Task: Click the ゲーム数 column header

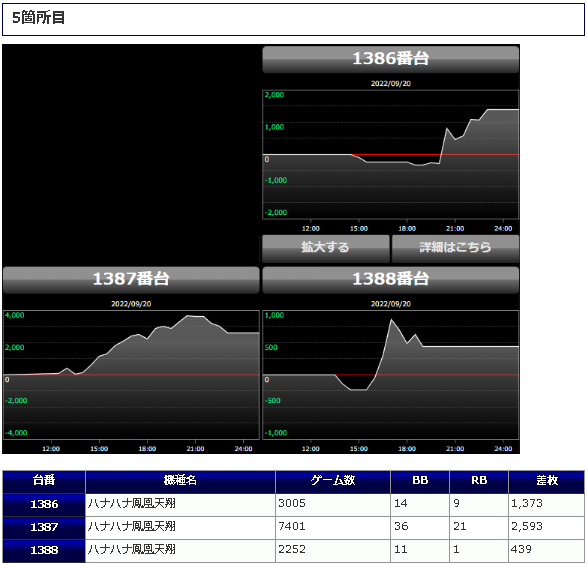Action: (333, 482)
